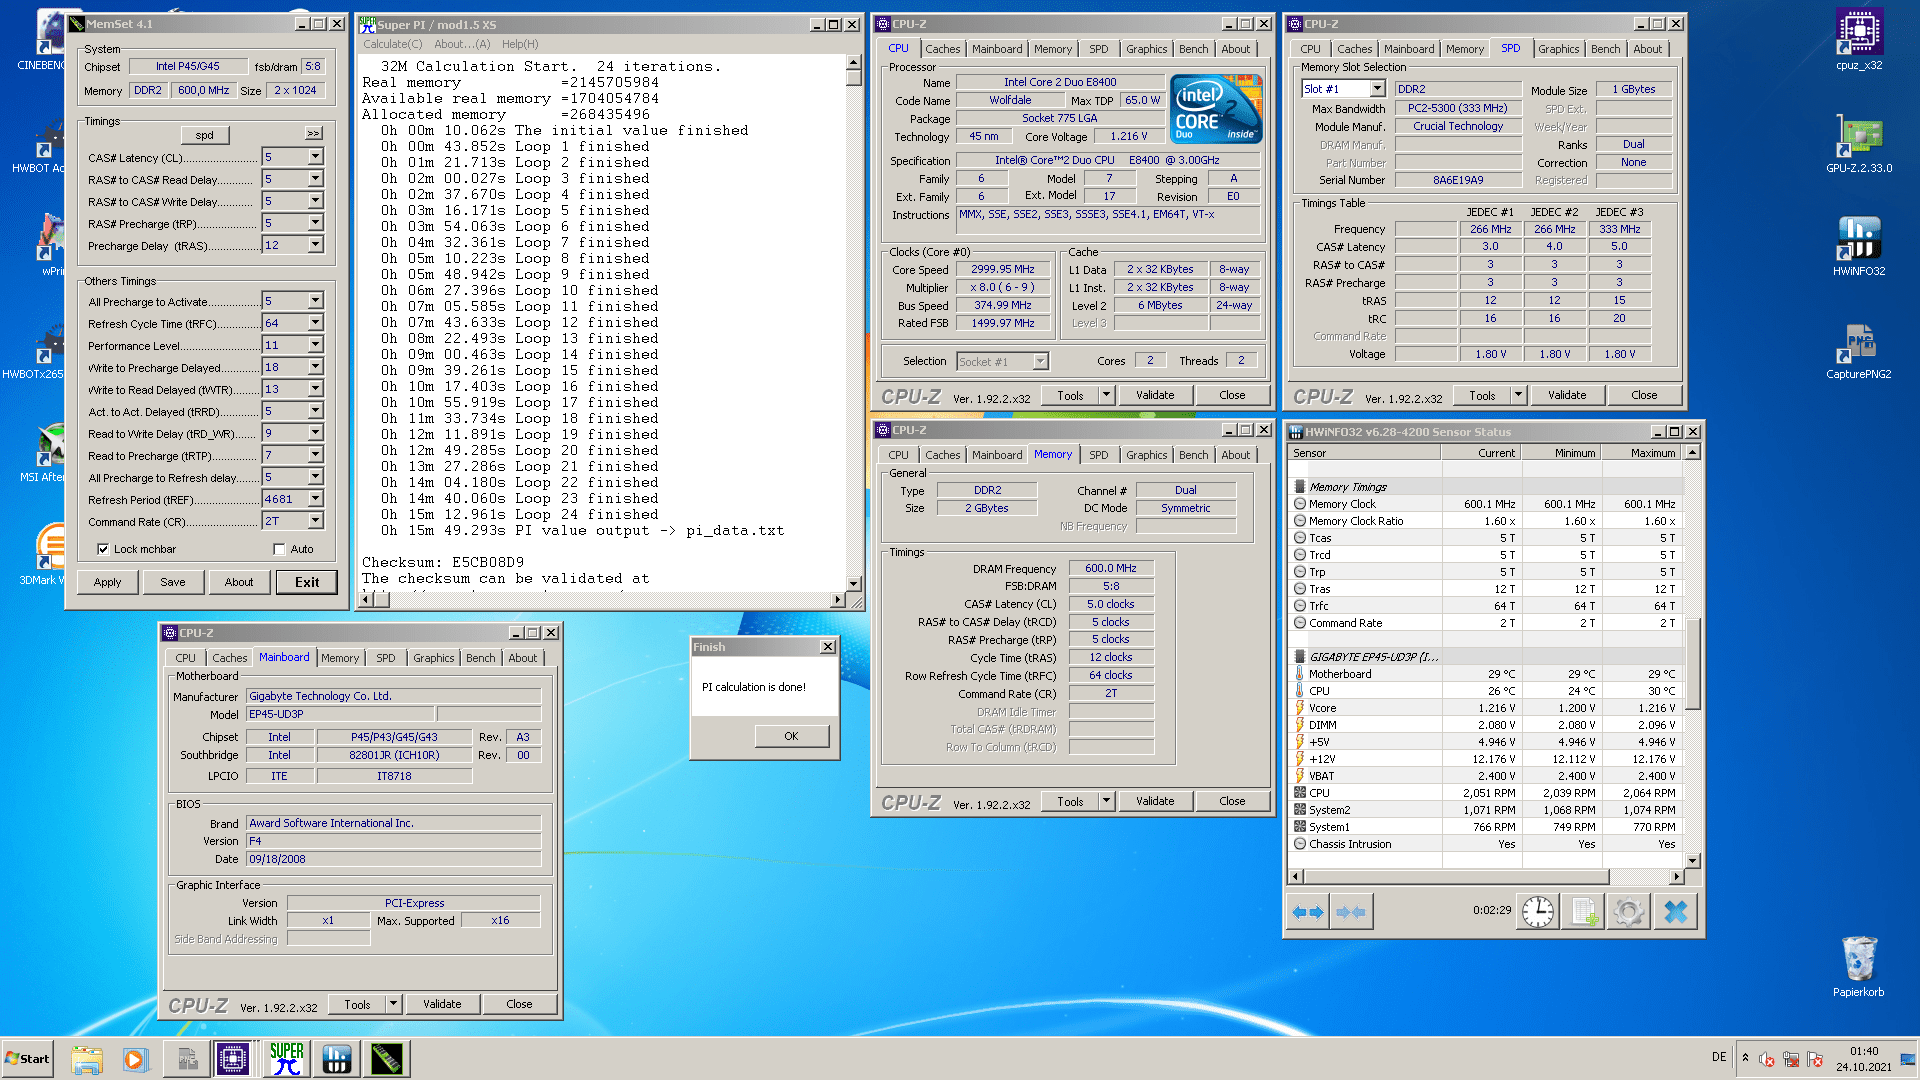Switch to HWiNFO in the taskbar
The height and width of the screenshot is (1080, 1920).
pos(337,1059)
